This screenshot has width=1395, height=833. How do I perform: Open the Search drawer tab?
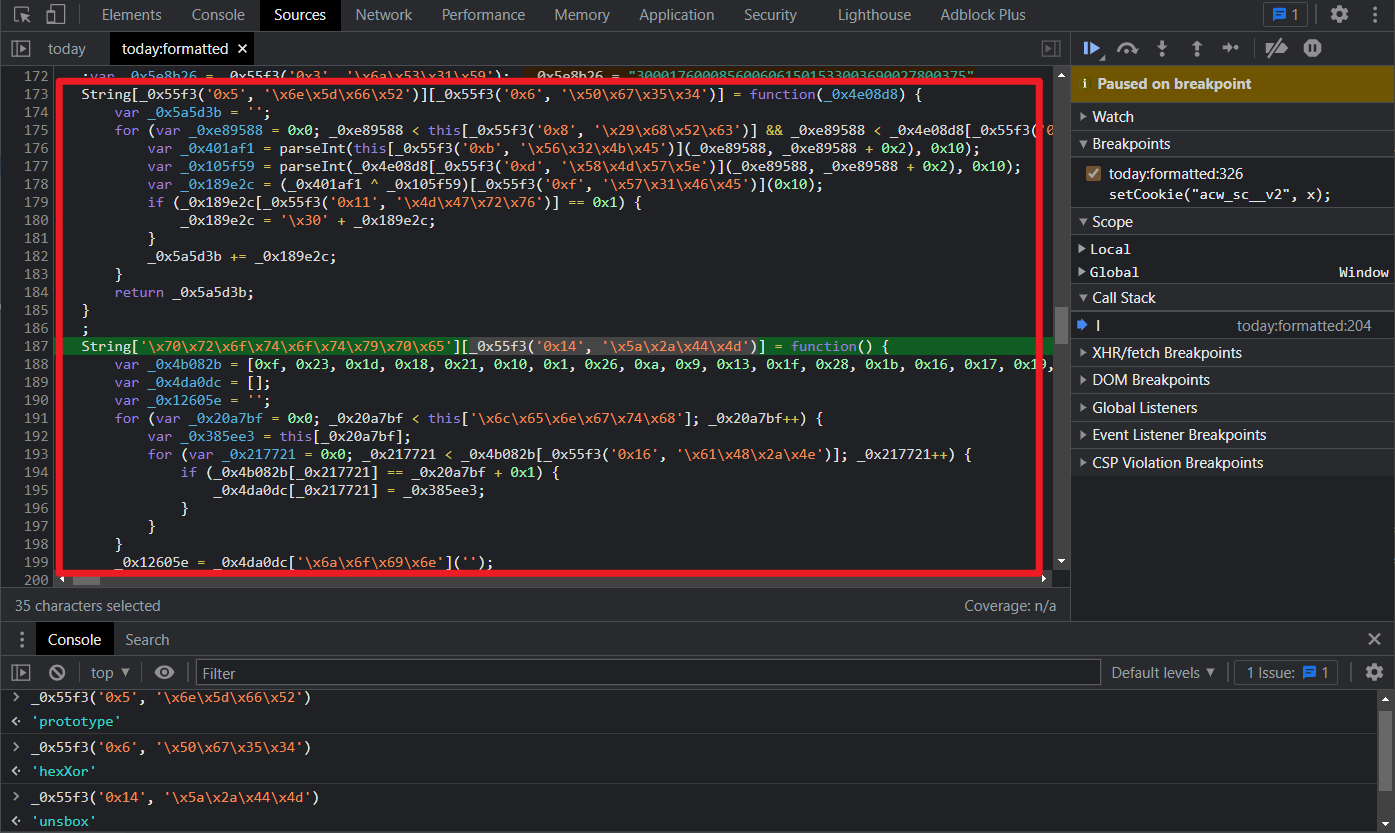pos(147,640)
